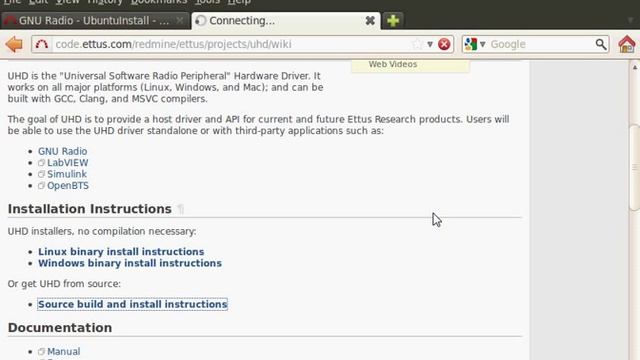The width and height of the screenshot is (640, 360).
Task: Open the URL history dropdown arrow
Action: pos(430,44)
